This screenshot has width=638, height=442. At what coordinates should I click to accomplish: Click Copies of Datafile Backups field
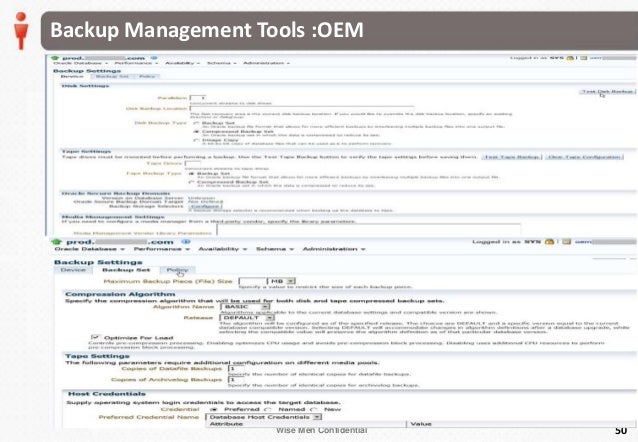(x=236, y=369)
